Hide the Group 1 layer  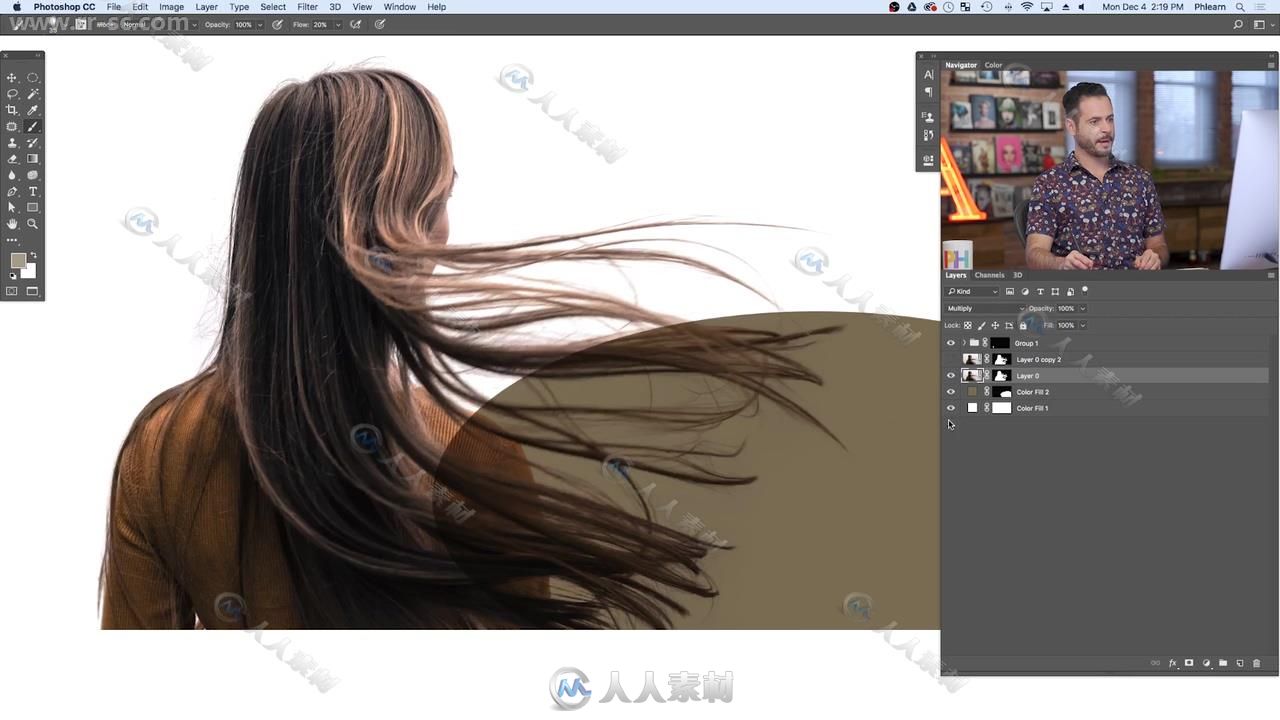[951, 343]
